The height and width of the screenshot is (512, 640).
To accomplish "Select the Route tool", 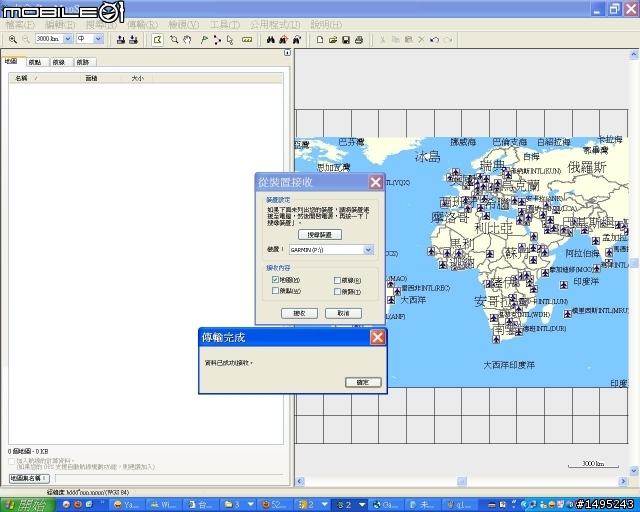I will tap(217, 40).
